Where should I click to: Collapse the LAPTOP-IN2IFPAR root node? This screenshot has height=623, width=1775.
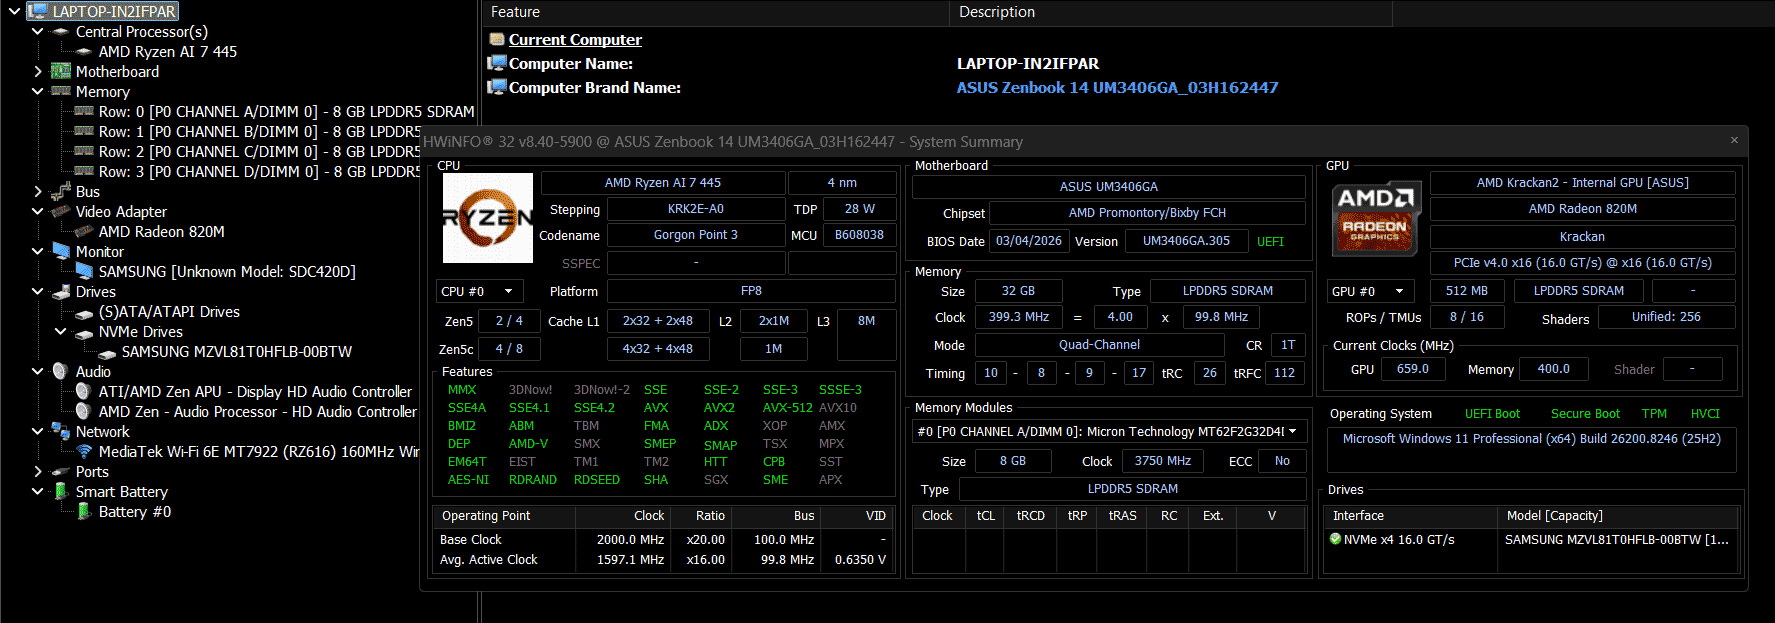point(14,12)
